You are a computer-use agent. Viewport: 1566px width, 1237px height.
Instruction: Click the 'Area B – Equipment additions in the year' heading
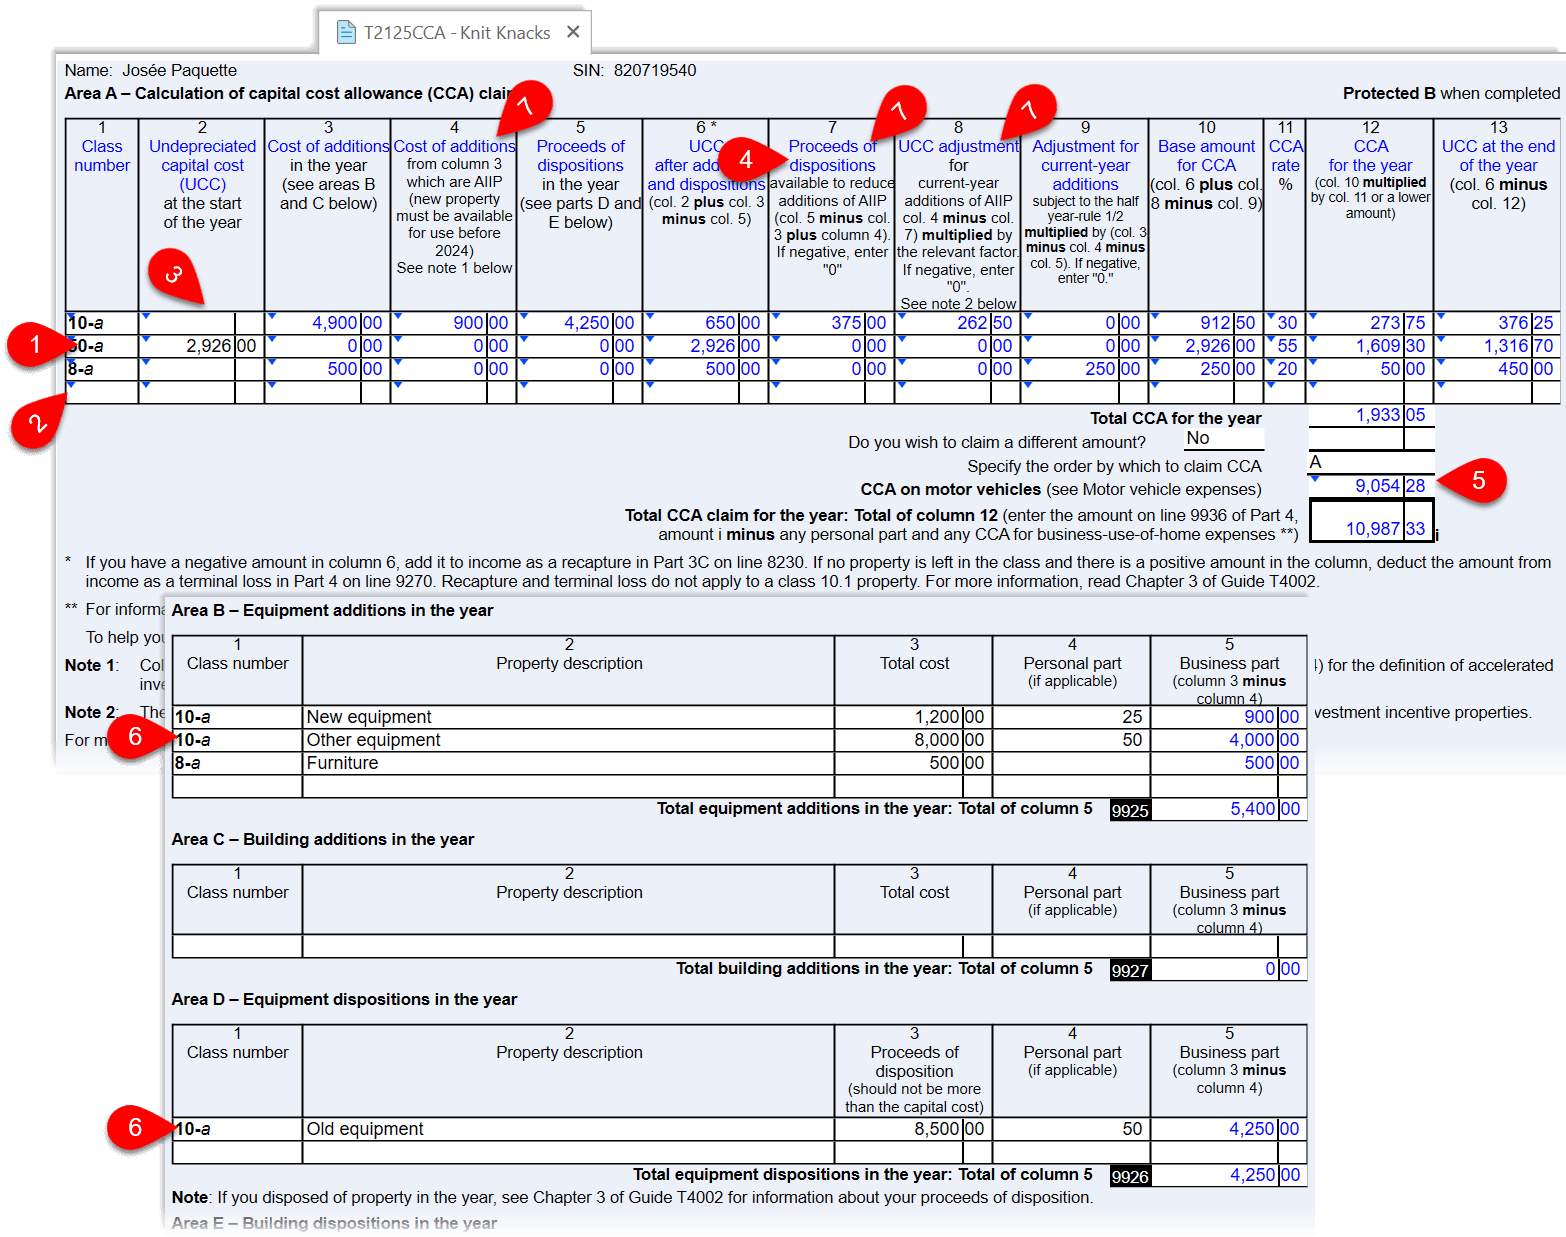coord(332,610)
